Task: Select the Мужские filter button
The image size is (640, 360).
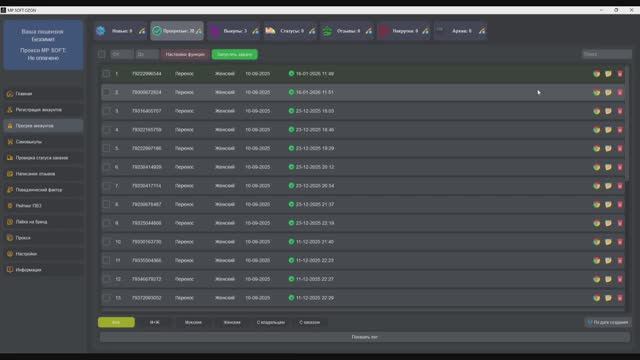Action: click(x=193, y=322)
